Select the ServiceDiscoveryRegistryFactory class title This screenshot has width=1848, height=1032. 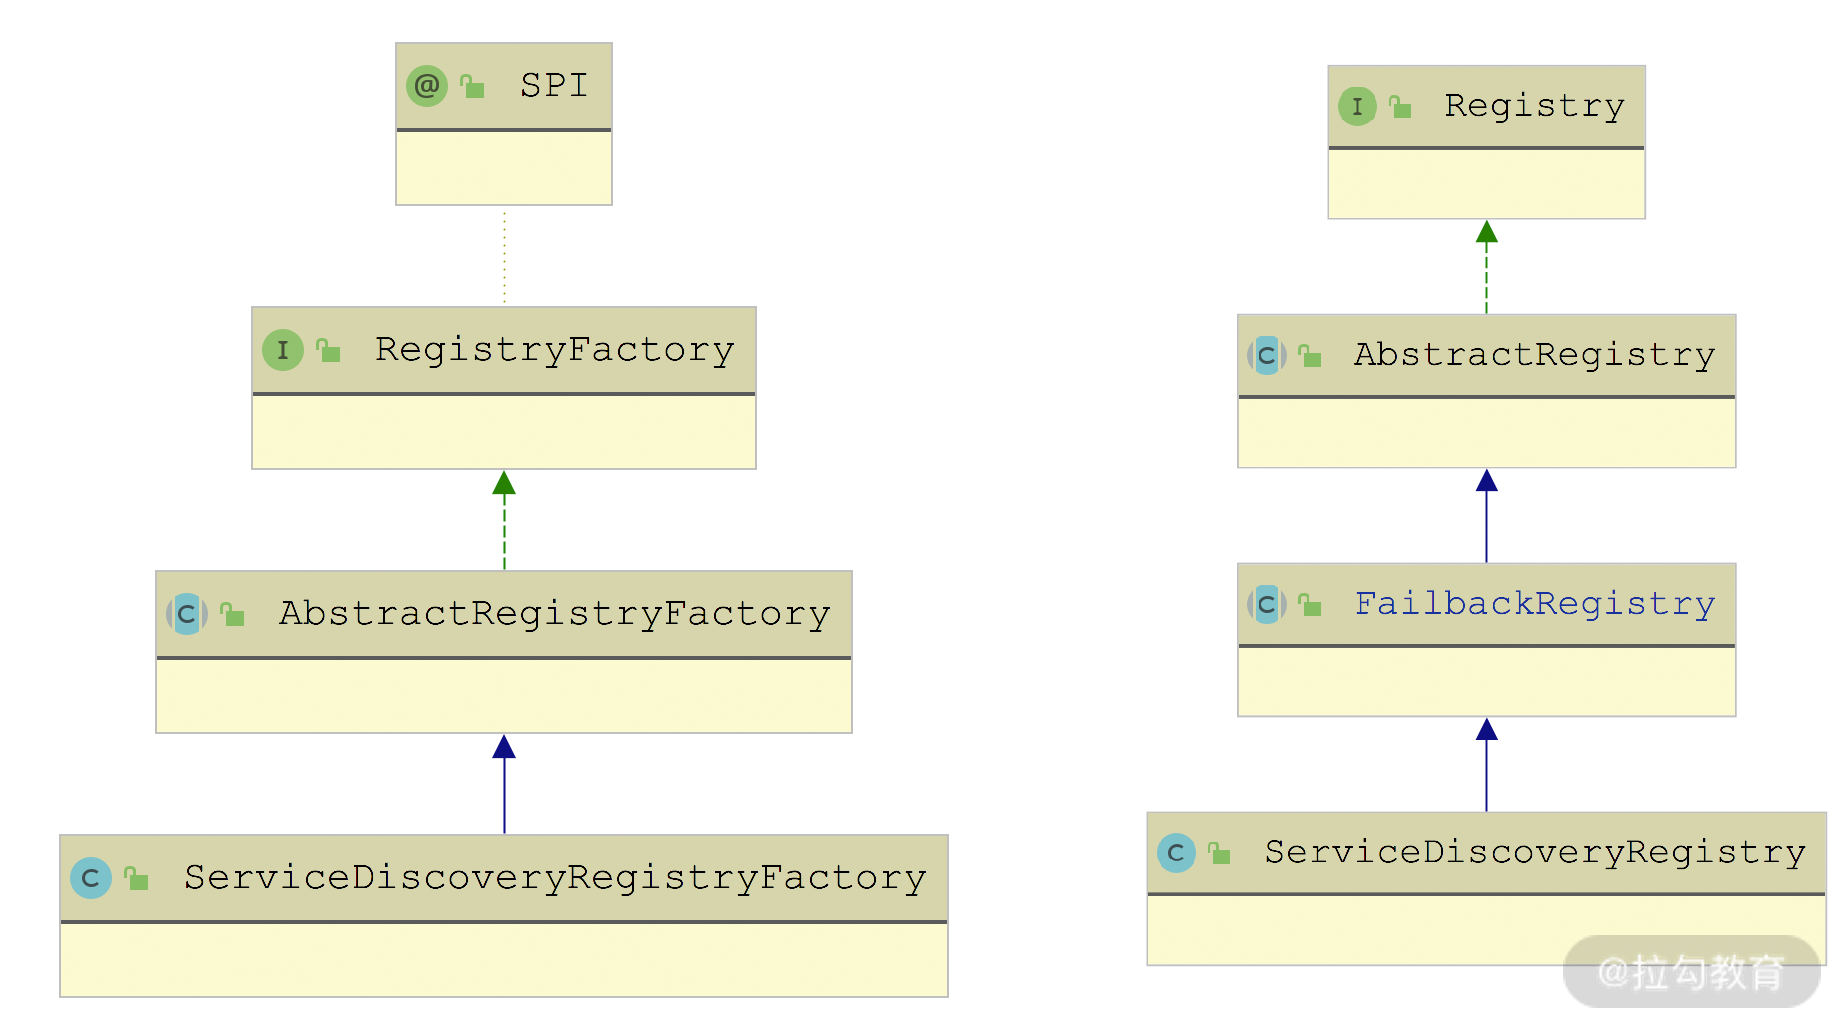pos(554,878)
